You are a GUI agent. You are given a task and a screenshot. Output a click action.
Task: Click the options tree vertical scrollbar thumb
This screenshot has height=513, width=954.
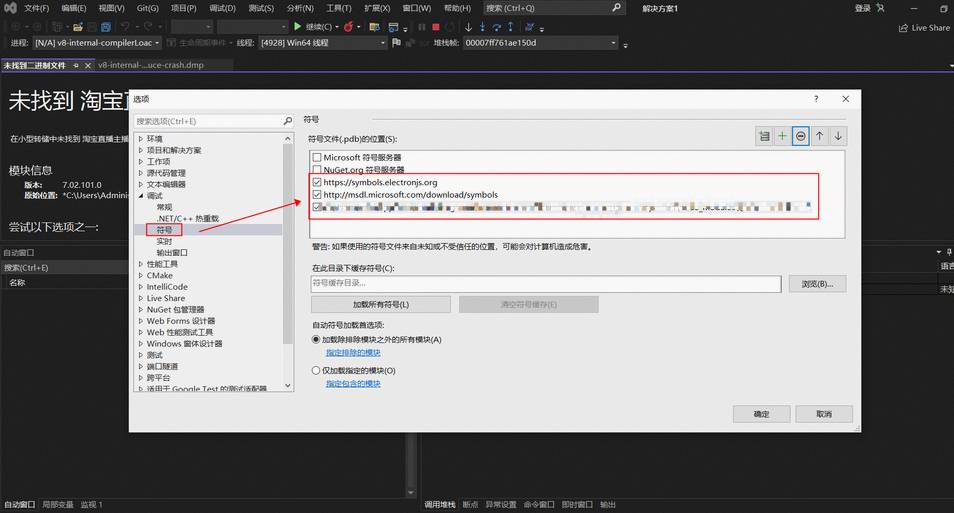point(288,244)
